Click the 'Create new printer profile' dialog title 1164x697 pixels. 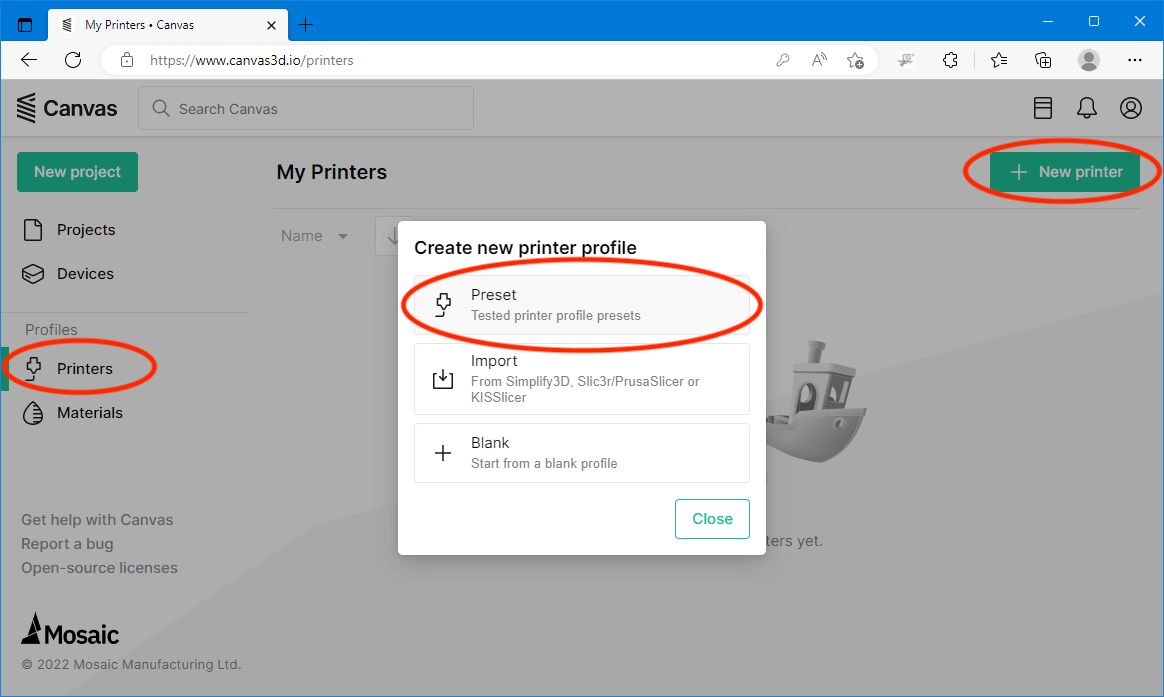pos(526,248)
